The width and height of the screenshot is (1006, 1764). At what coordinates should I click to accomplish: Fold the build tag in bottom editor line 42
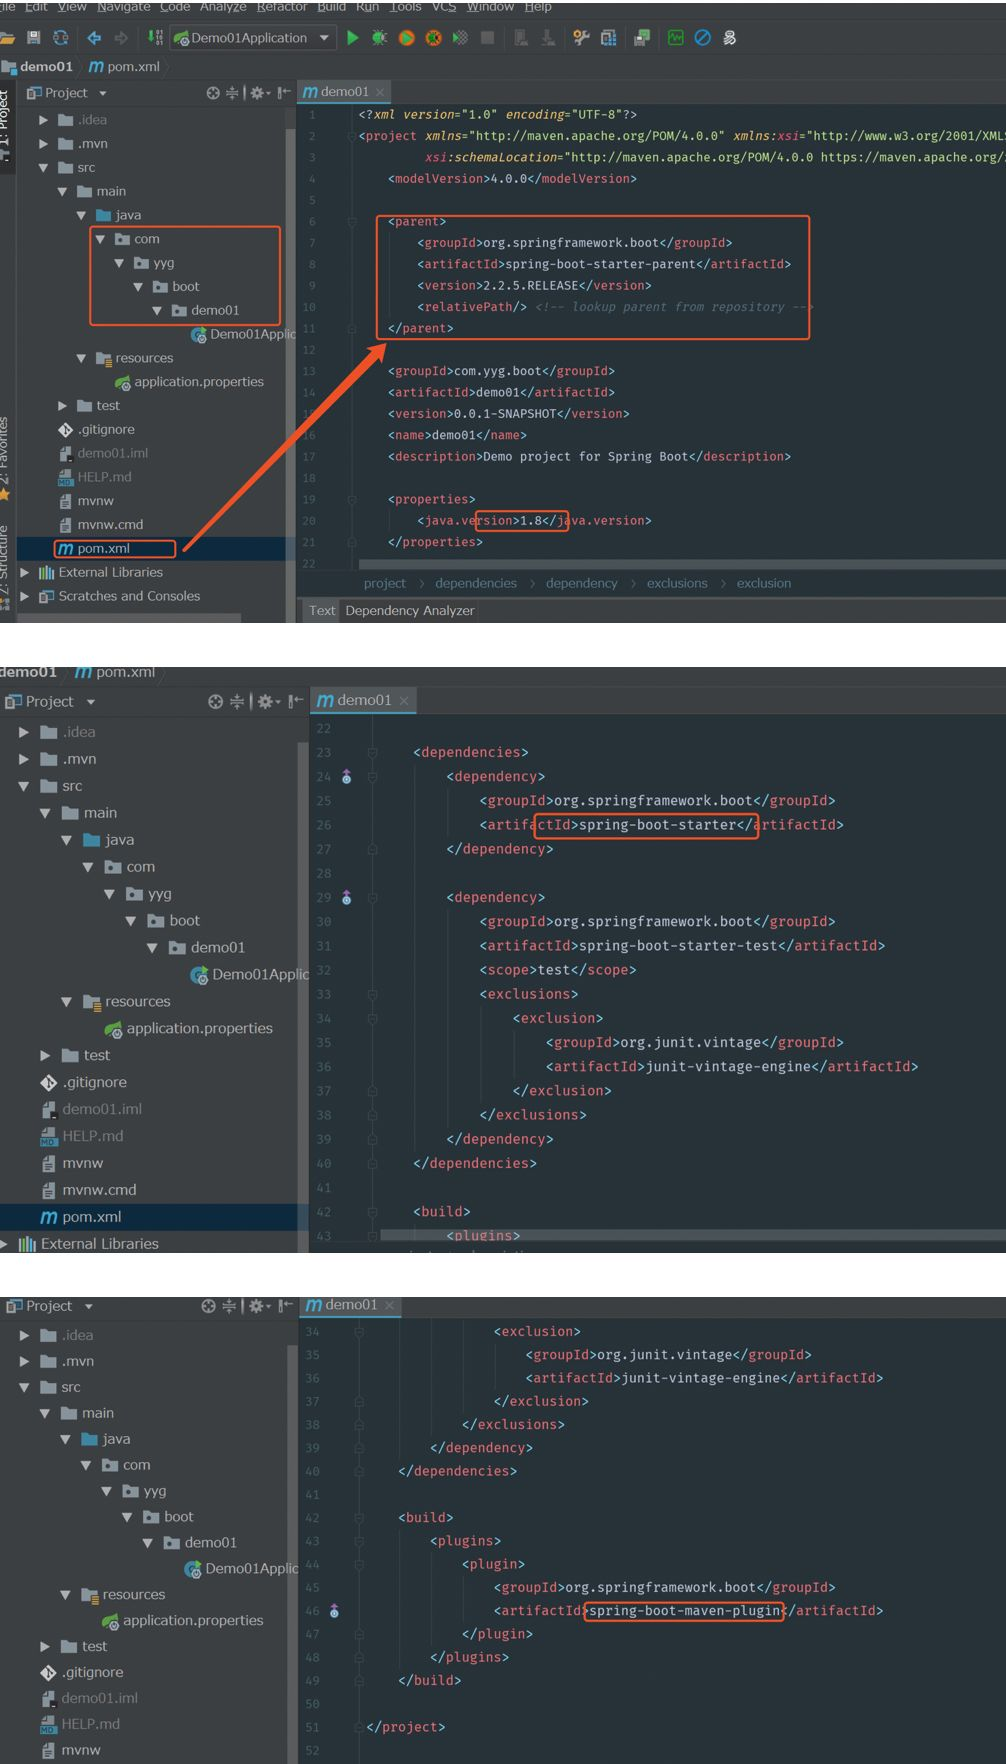(358, 1518)
